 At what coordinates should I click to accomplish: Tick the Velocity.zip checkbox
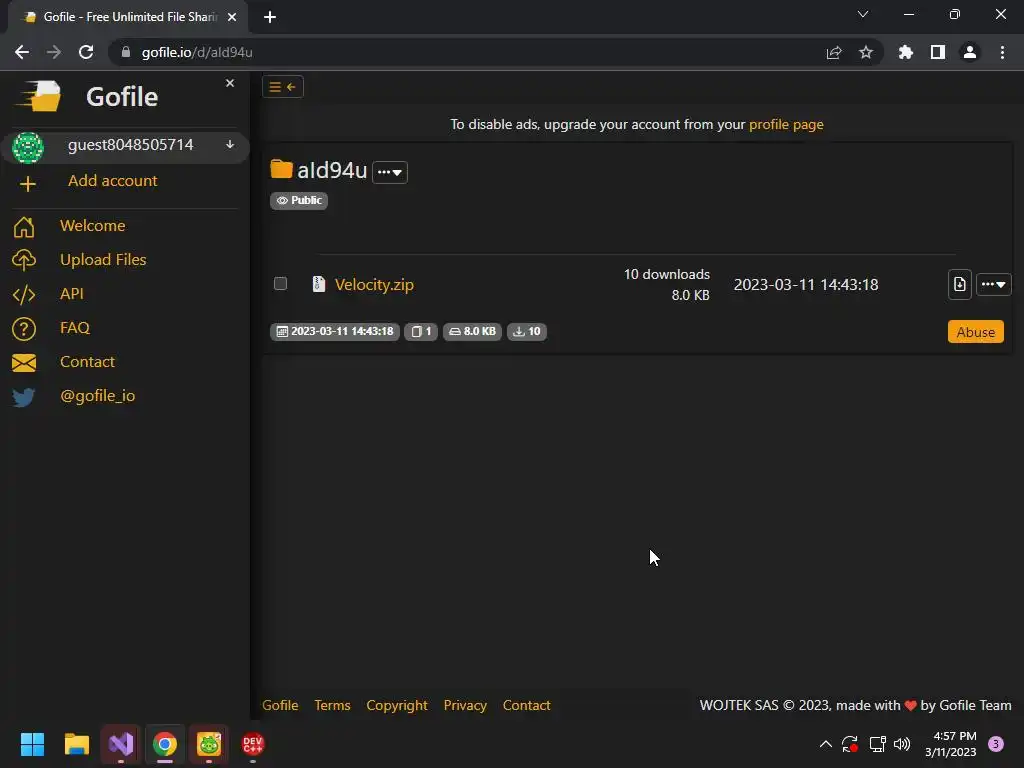(280, 283)
